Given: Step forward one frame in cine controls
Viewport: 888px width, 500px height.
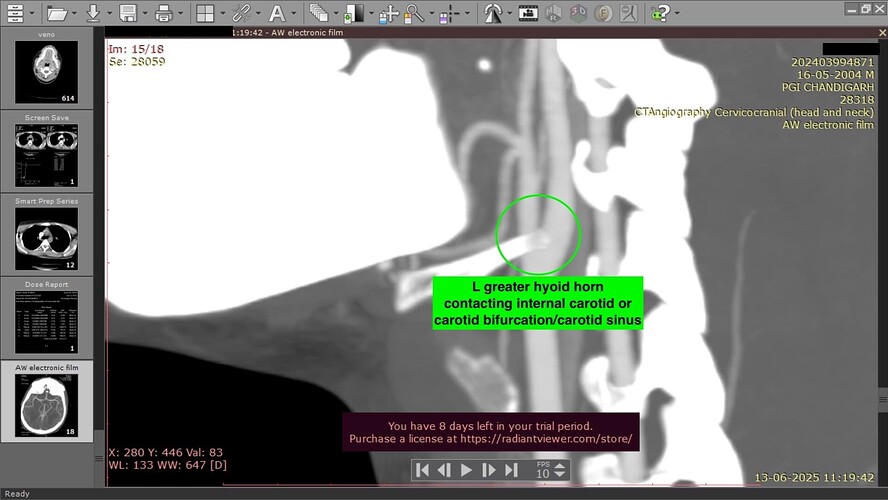Looking at the screenshot, I should pos(488,470).
